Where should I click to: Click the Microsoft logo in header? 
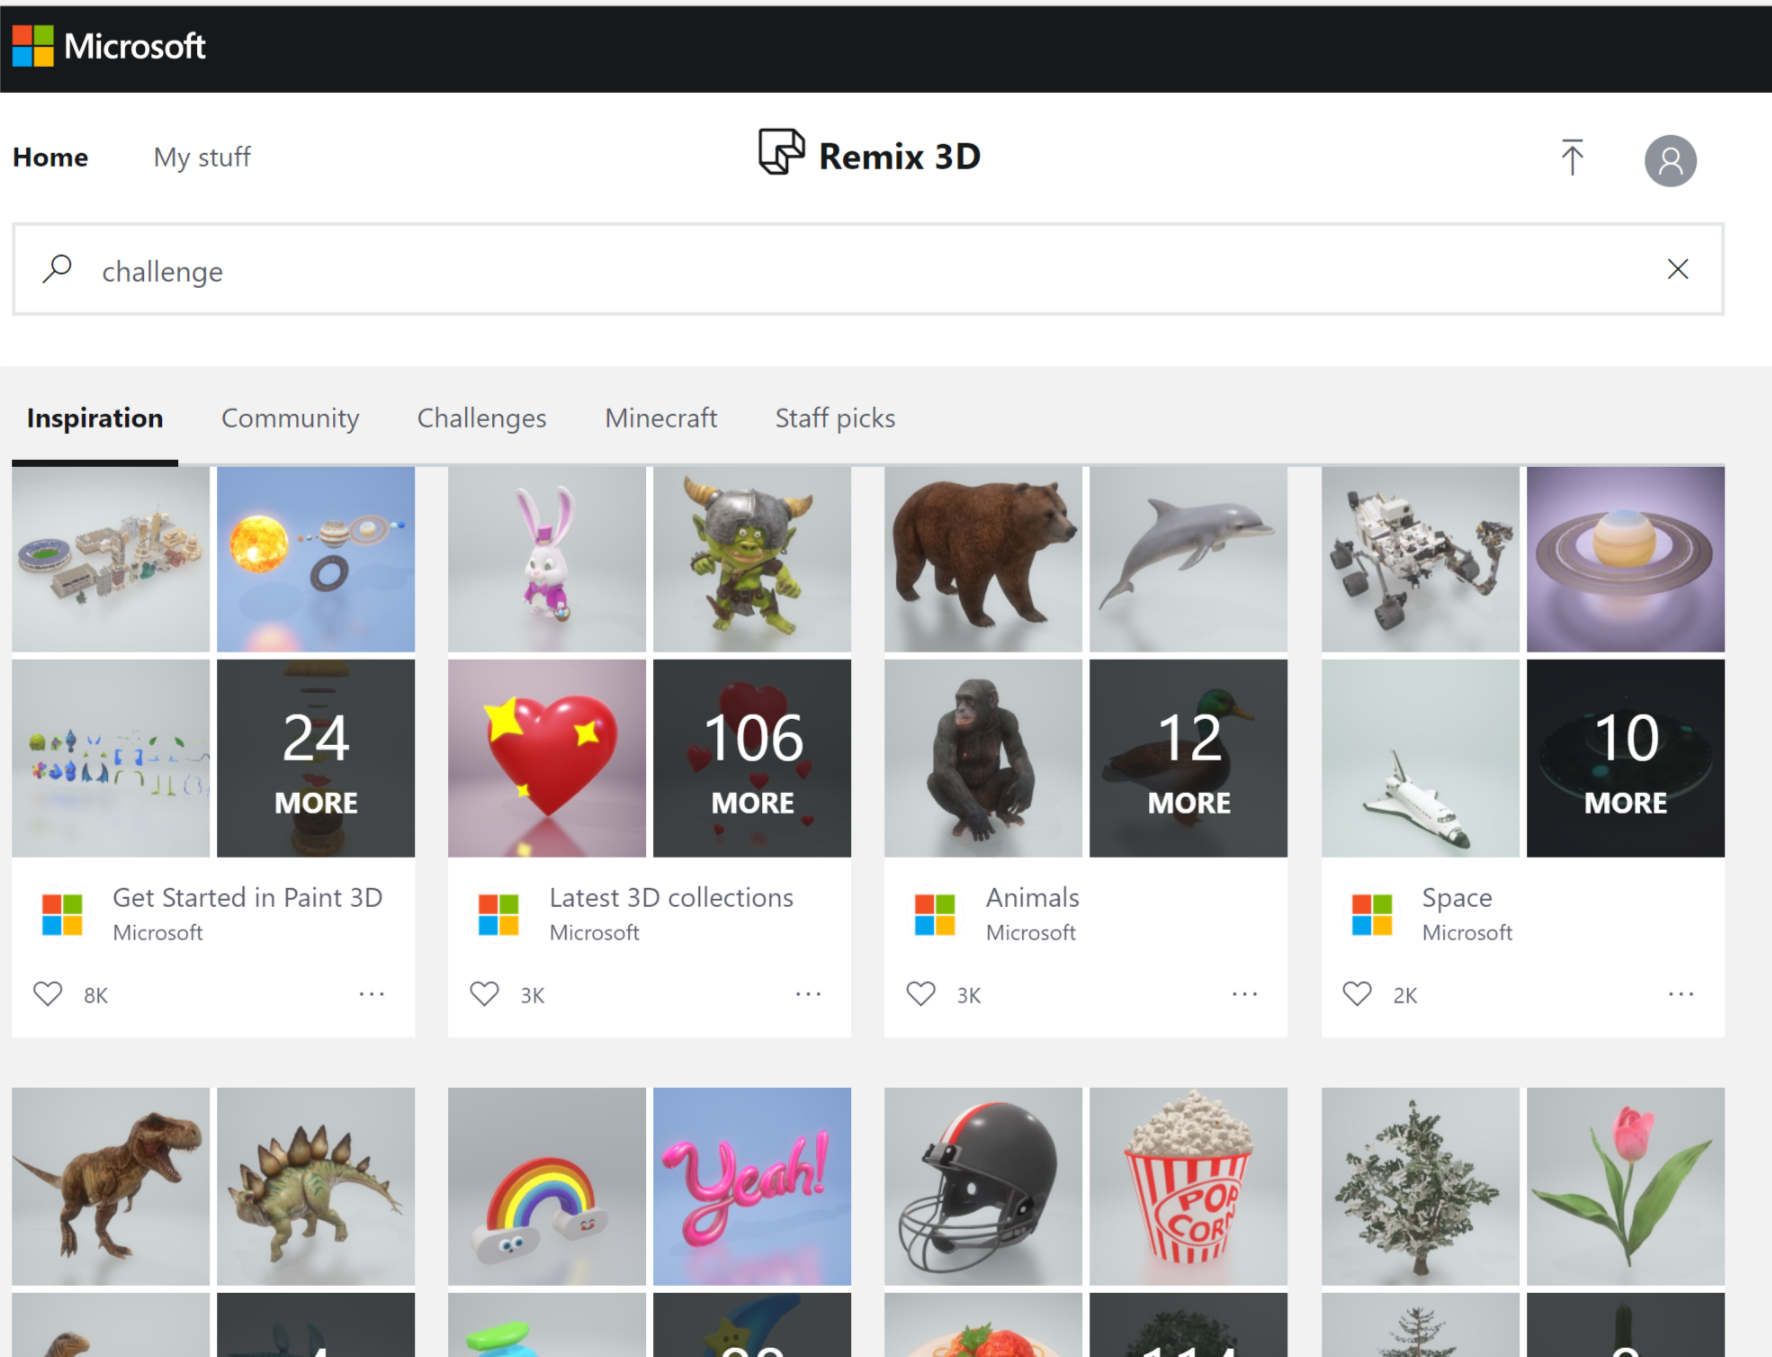click(x=109, y=46)
